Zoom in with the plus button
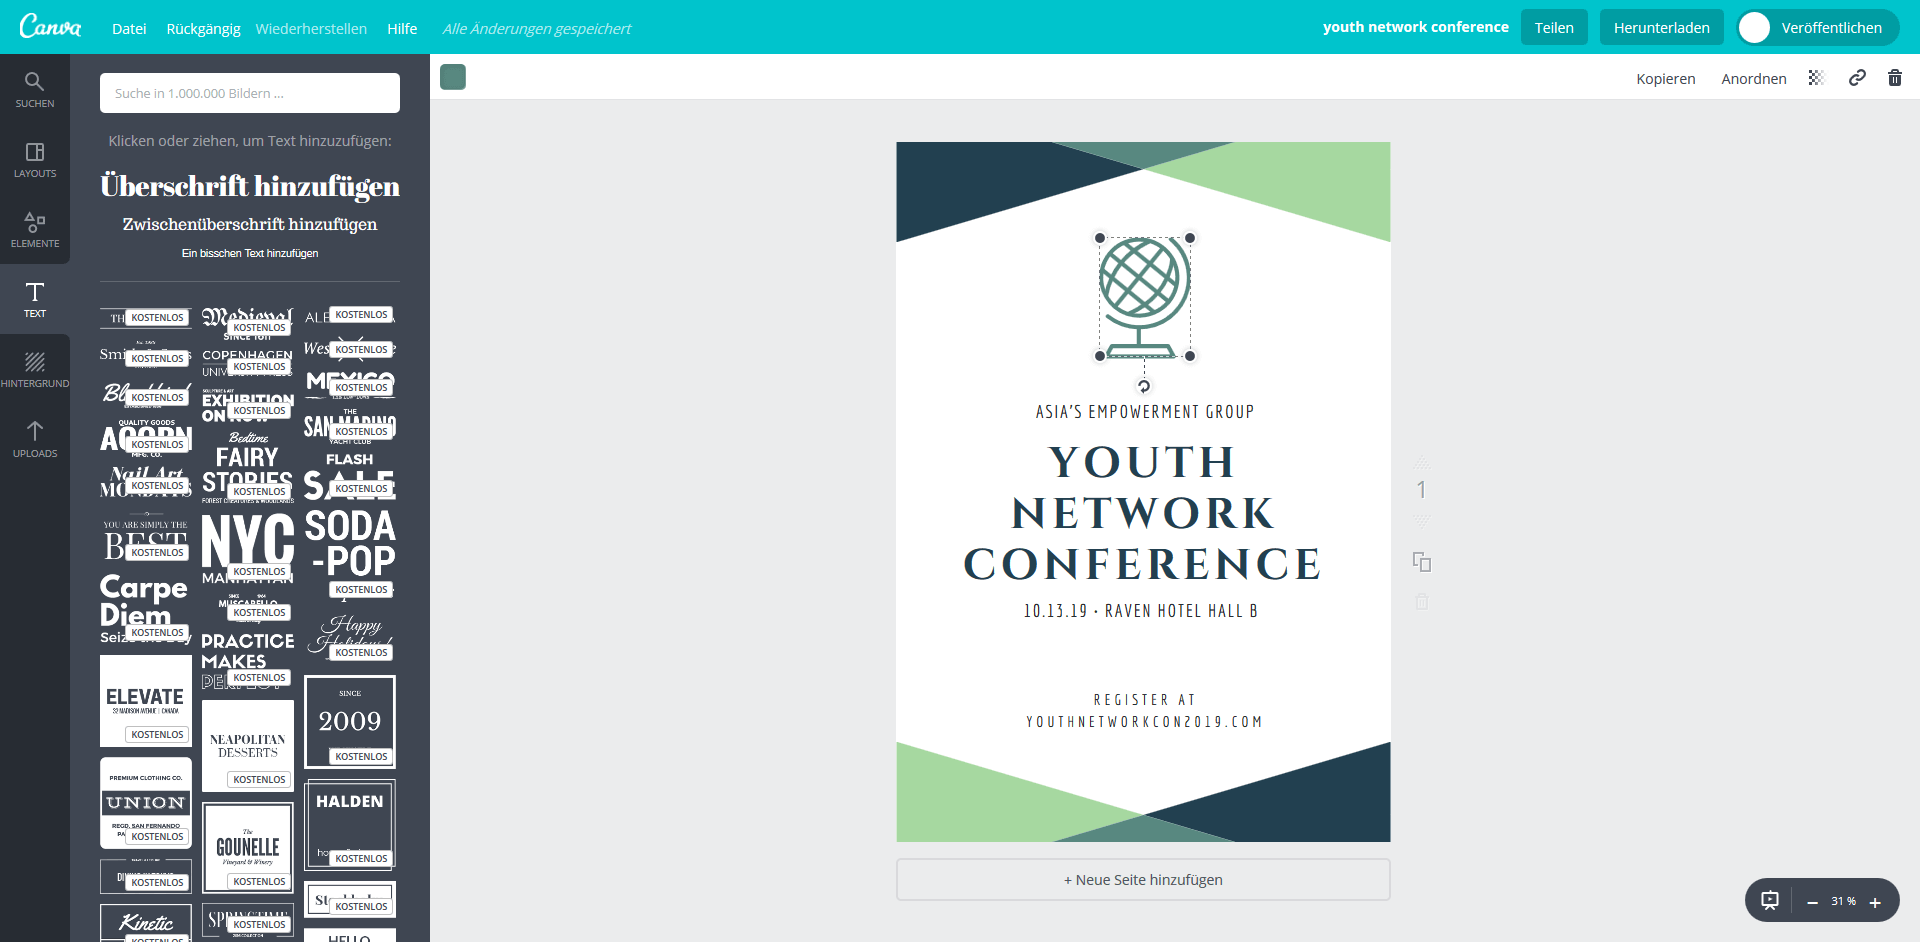 pyautogui.click(x=1875, y=903)
